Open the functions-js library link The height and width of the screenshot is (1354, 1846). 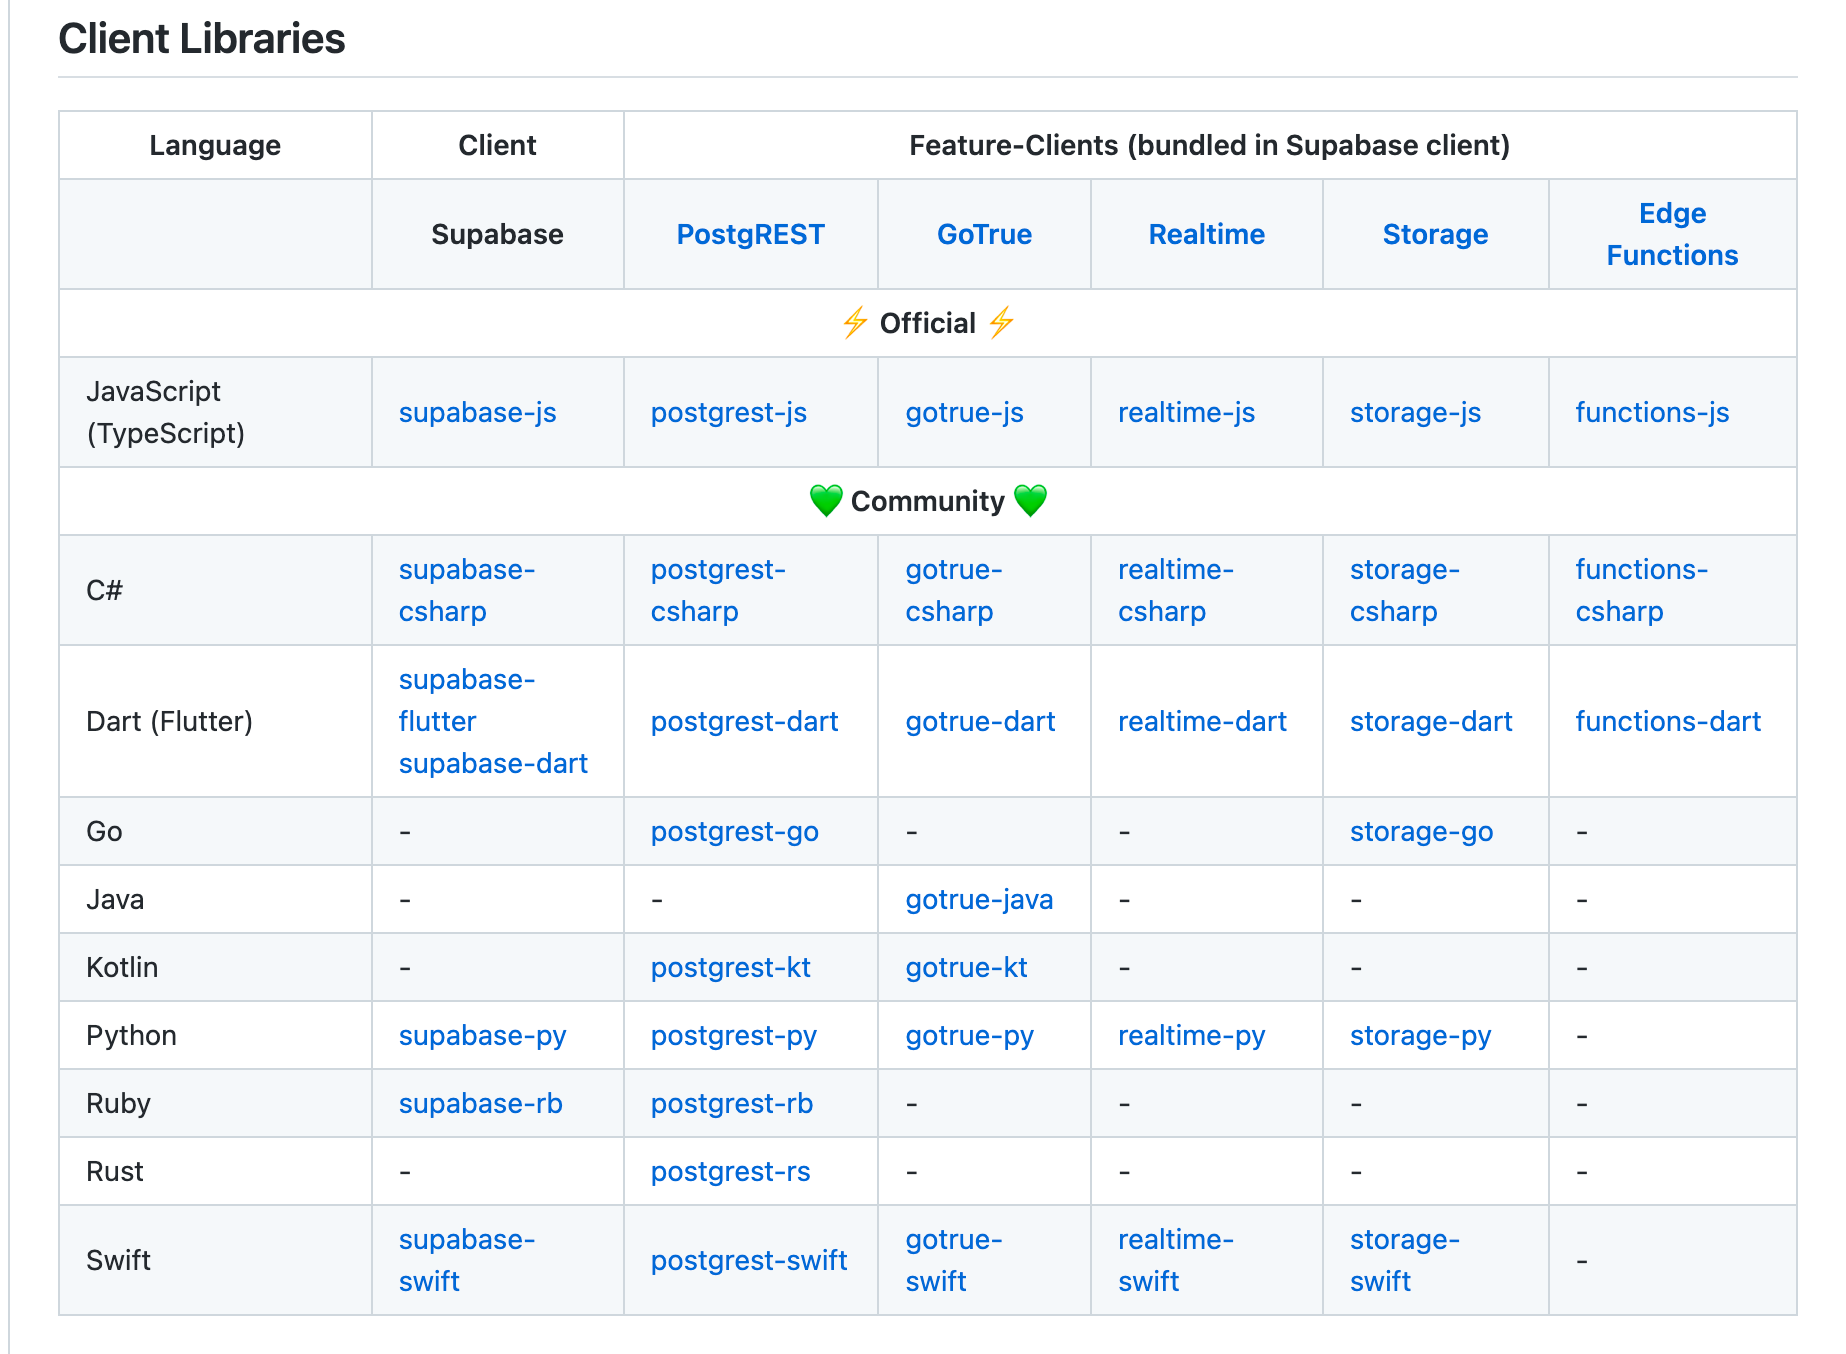(x=1651, y=412)
